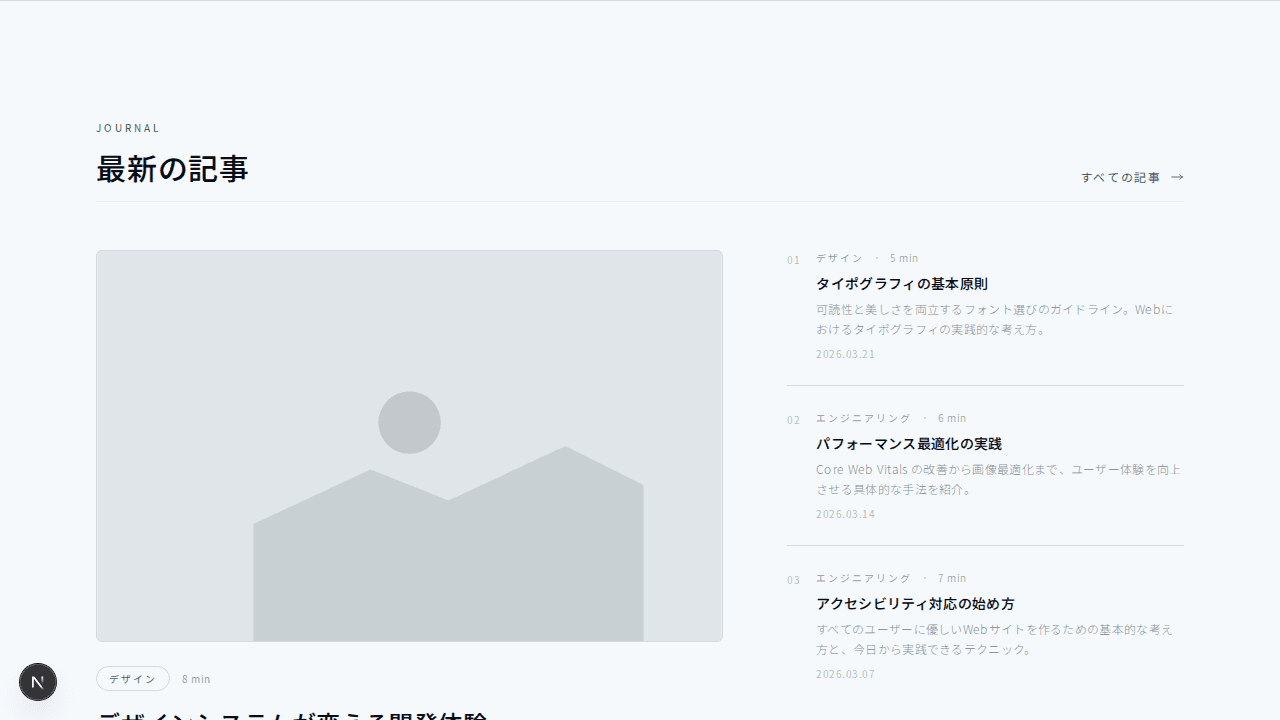Click the デザイン category label with 5 min

[x=839, y=258]
